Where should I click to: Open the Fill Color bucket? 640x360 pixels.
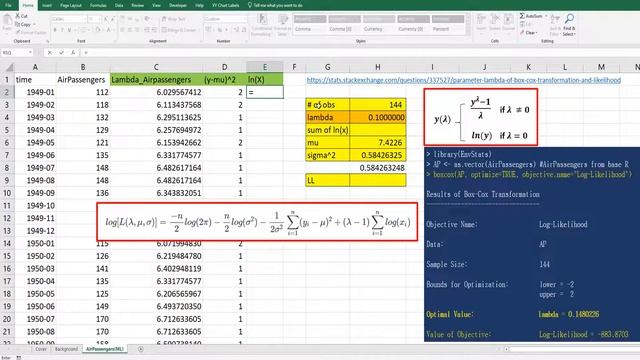[x=98, y=30]
